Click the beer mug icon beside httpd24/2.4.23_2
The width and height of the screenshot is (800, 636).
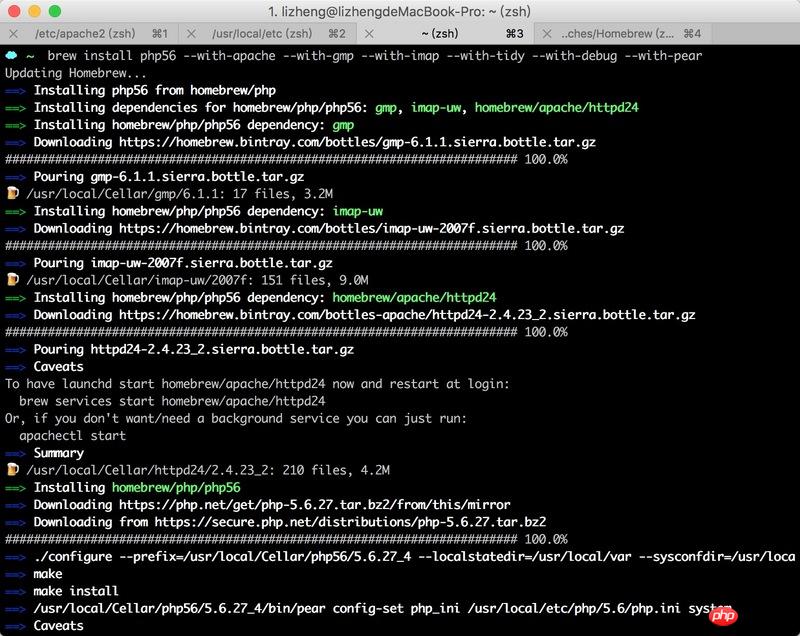[x=13, y=470]
